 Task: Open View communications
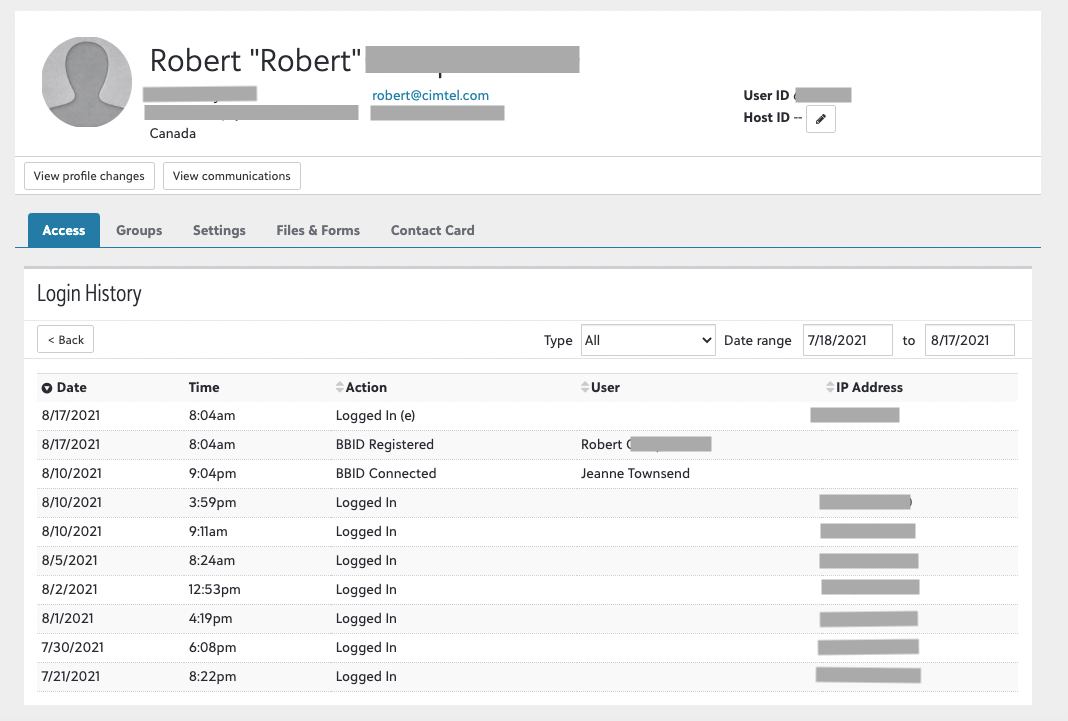point(232,176)
